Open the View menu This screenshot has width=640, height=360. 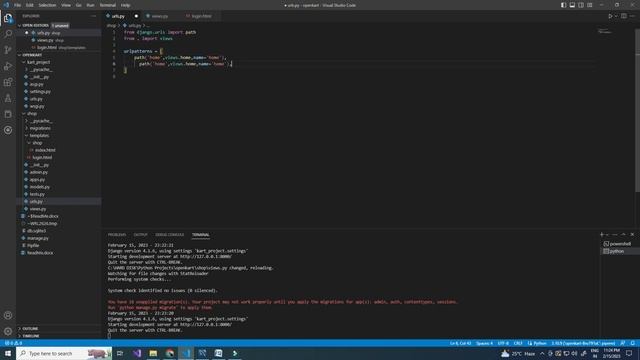coord(66,5)
